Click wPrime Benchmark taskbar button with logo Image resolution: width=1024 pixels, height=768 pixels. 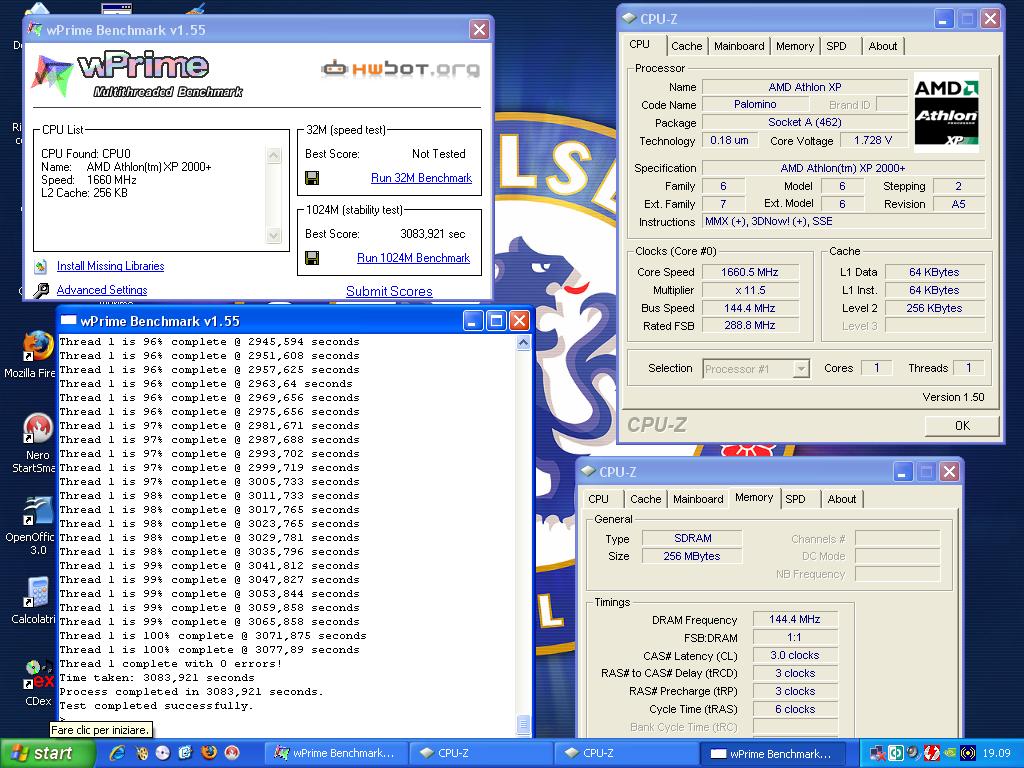pyautogui.click(x=337, y=753)
